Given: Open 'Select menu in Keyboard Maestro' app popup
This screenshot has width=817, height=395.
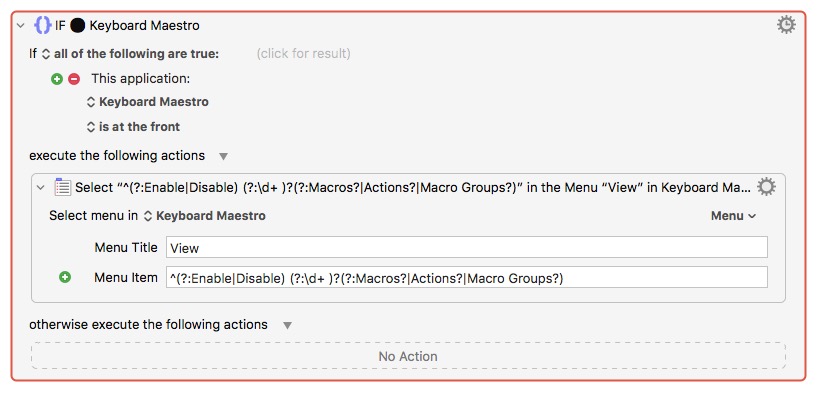Looking at the screenshot, I should pyautogui.click(x=205, y=216).
